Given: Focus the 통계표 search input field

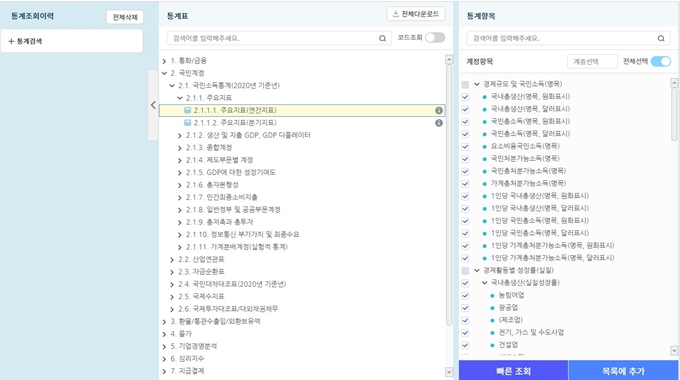Looking at the screenshot, I should 279,38.
